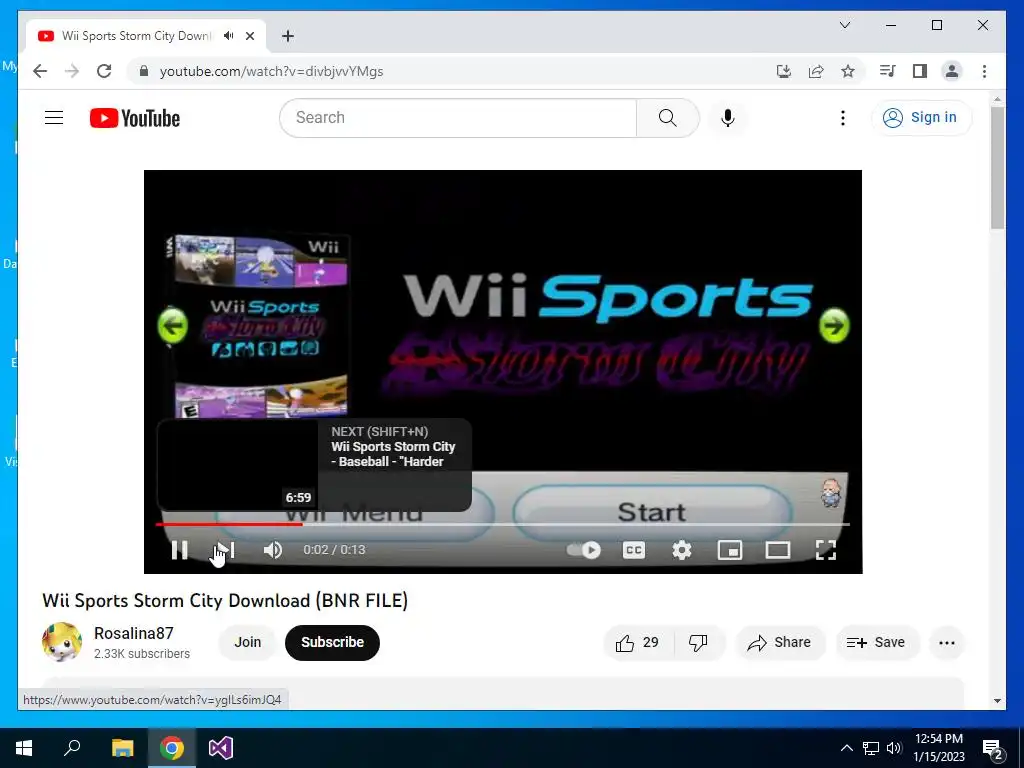
Task: Open File Explorer from taskbar
Action: tap(122, 748)
